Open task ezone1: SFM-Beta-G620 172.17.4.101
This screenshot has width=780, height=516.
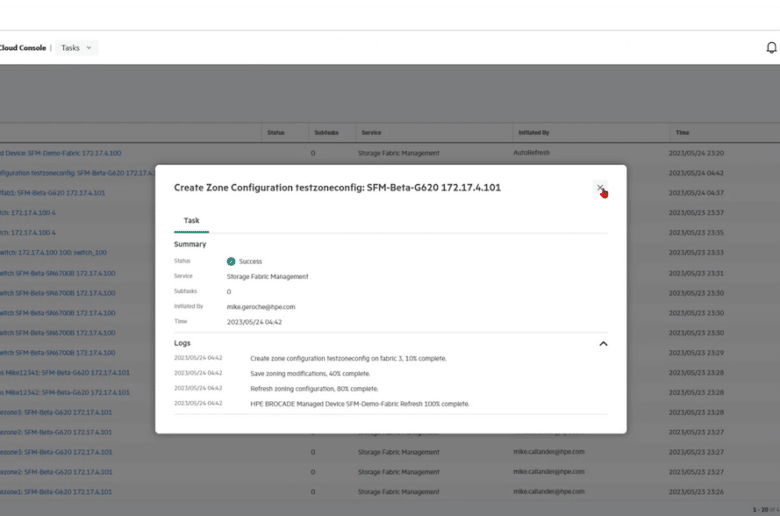(x=56, y=492)
